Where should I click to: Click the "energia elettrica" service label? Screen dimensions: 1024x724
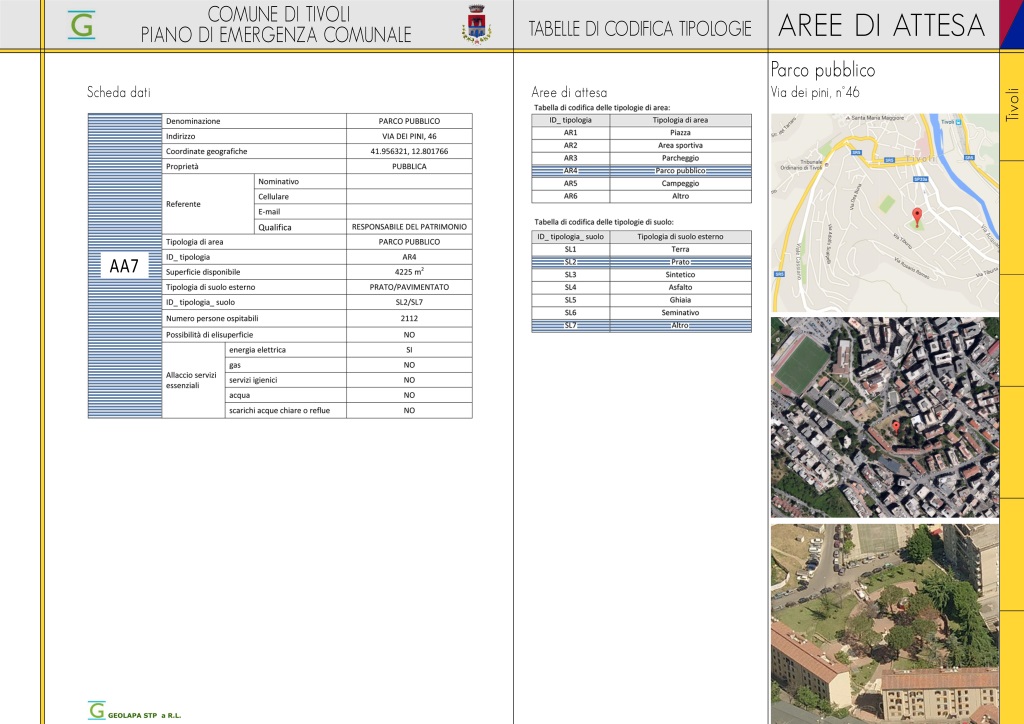(x=257, y=350)
